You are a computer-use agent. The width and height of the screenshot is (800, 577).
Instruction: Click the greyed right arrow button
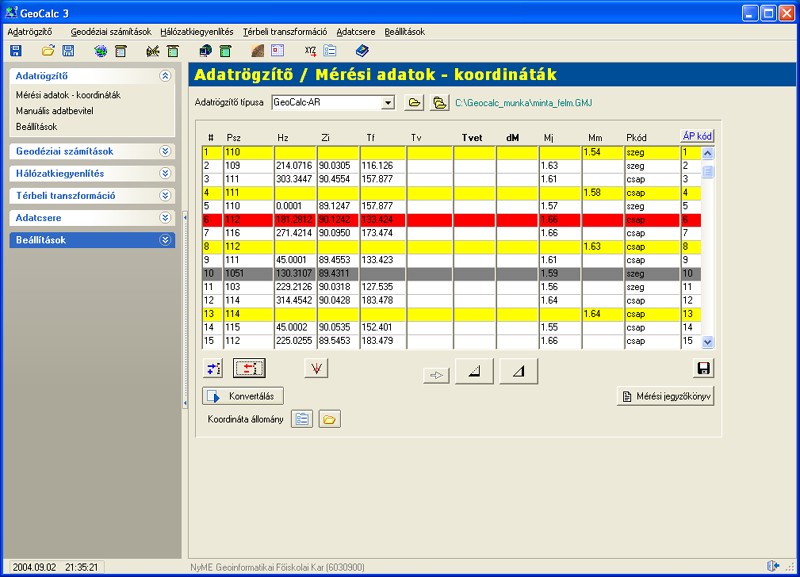pos(436,375)
